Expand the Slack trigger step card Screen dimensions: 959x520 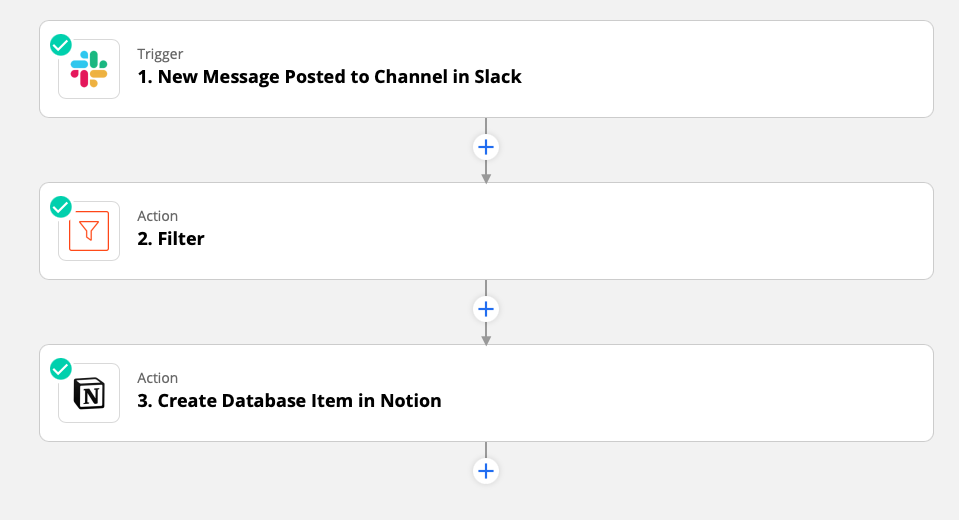coord(486,69)
